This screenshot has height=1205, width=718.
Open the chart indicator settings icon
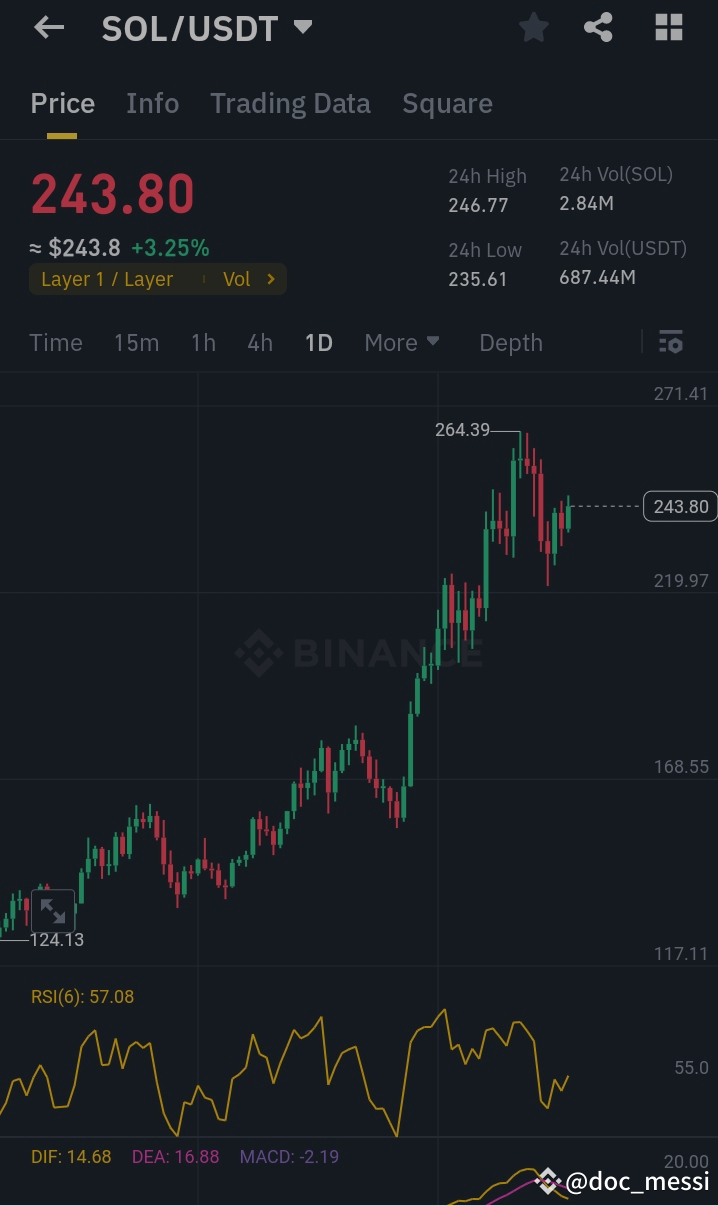670,342
